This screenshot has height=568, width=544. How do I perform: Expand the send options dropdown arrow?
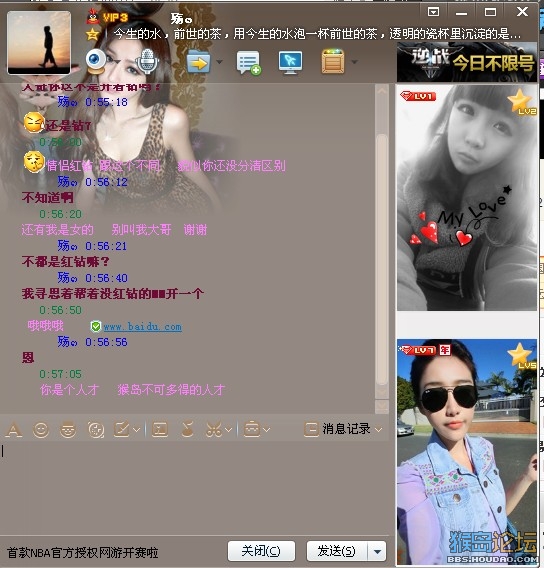click(x=377, y=552)
